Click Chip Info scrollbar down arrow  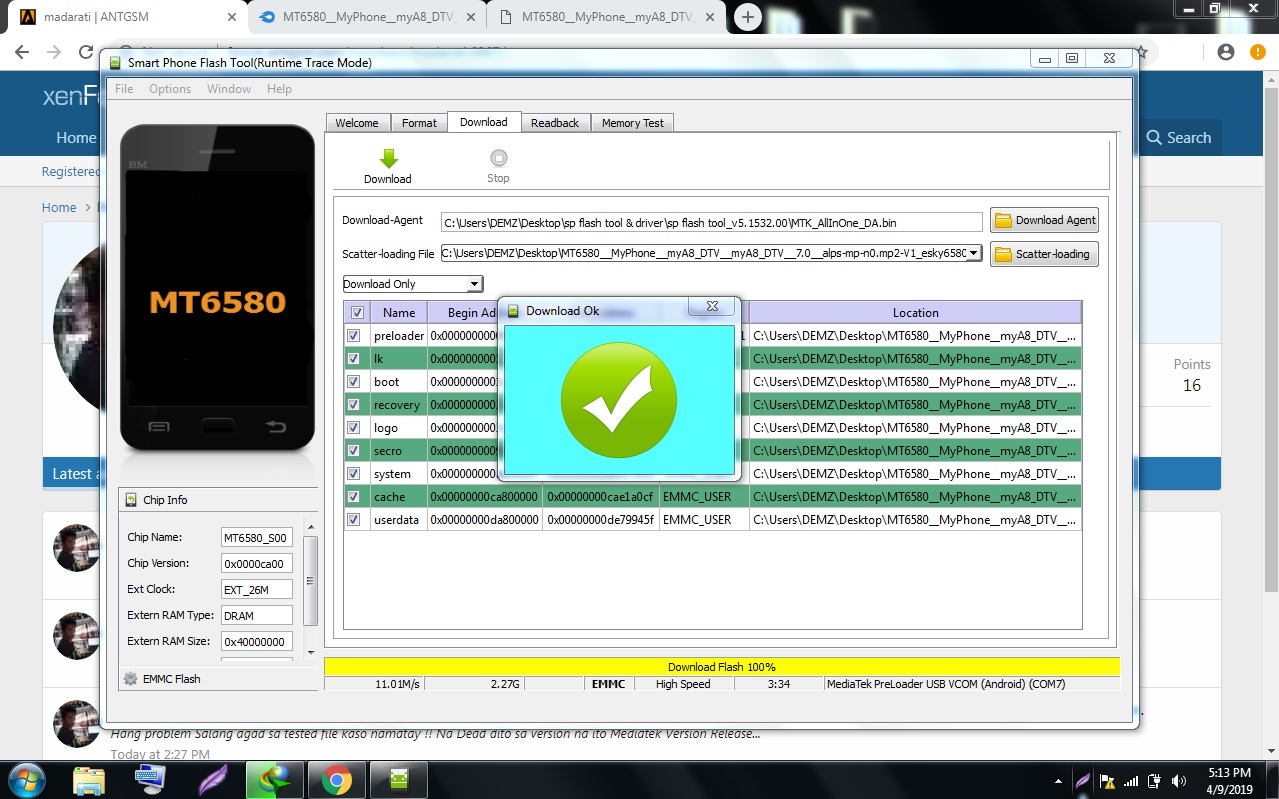(311, 653)
